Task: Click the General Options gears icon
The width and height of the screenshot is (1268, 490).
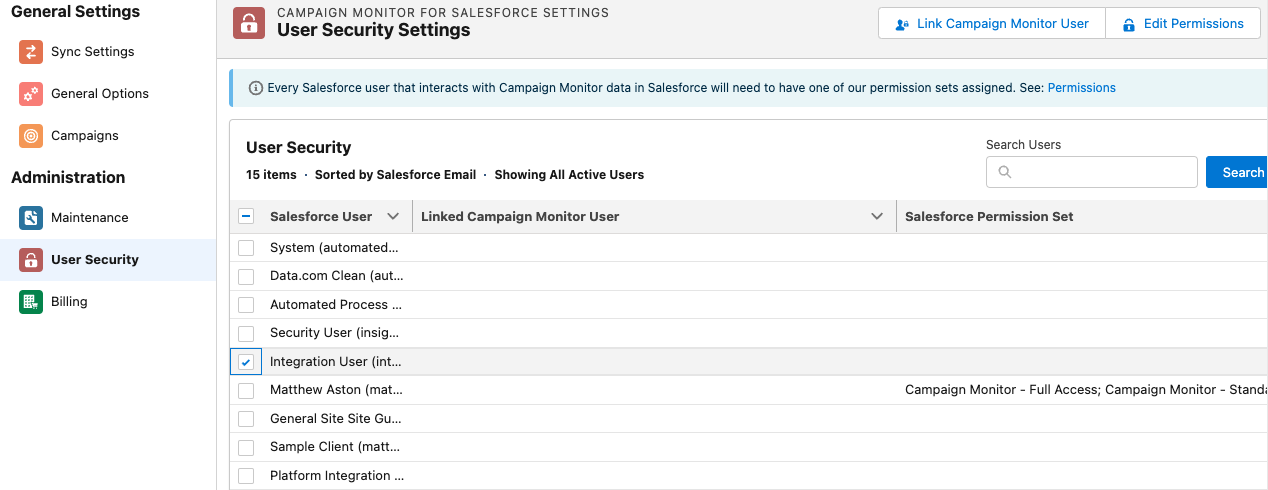Action: [31, 94]
